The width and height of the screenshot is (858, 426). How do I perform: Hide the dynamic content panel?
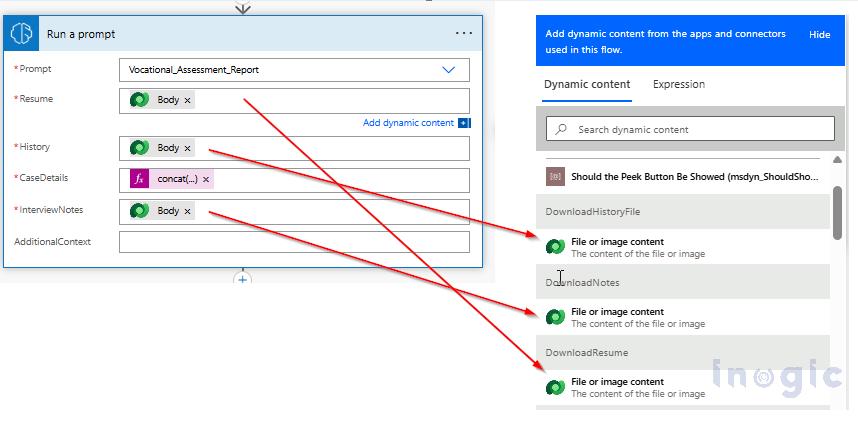819,35
